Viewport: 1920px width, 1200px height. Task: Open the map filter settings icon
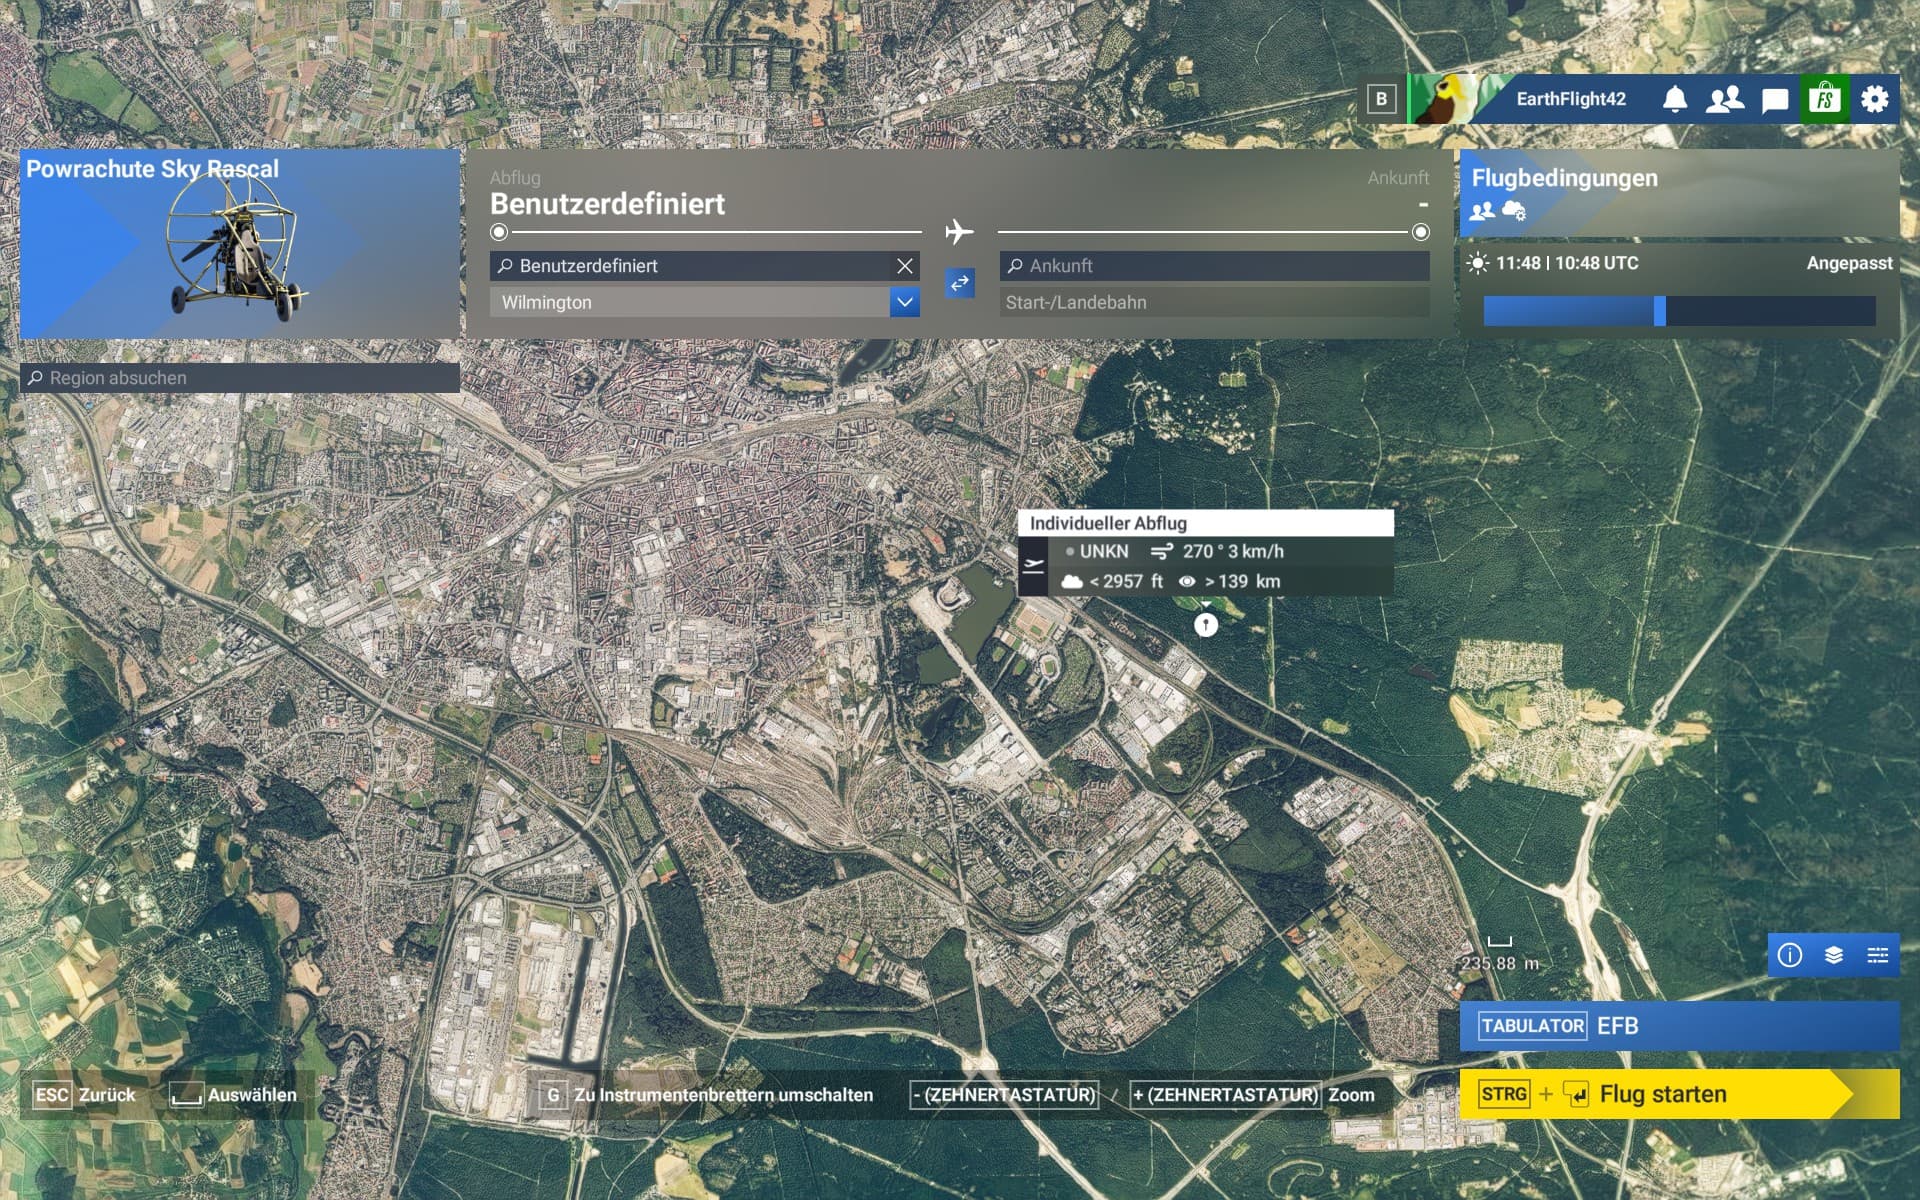click(1878, 955)
